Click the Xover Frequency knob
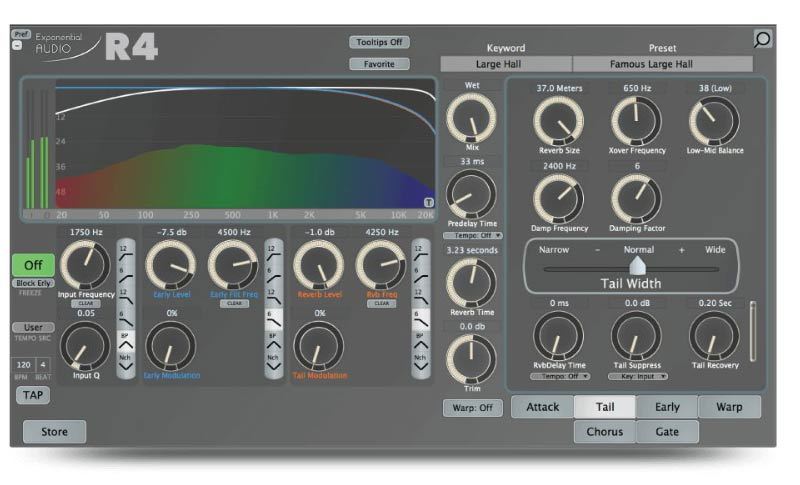Image resolution: width=800 pixels, height=485 pixels. point(636,121)
